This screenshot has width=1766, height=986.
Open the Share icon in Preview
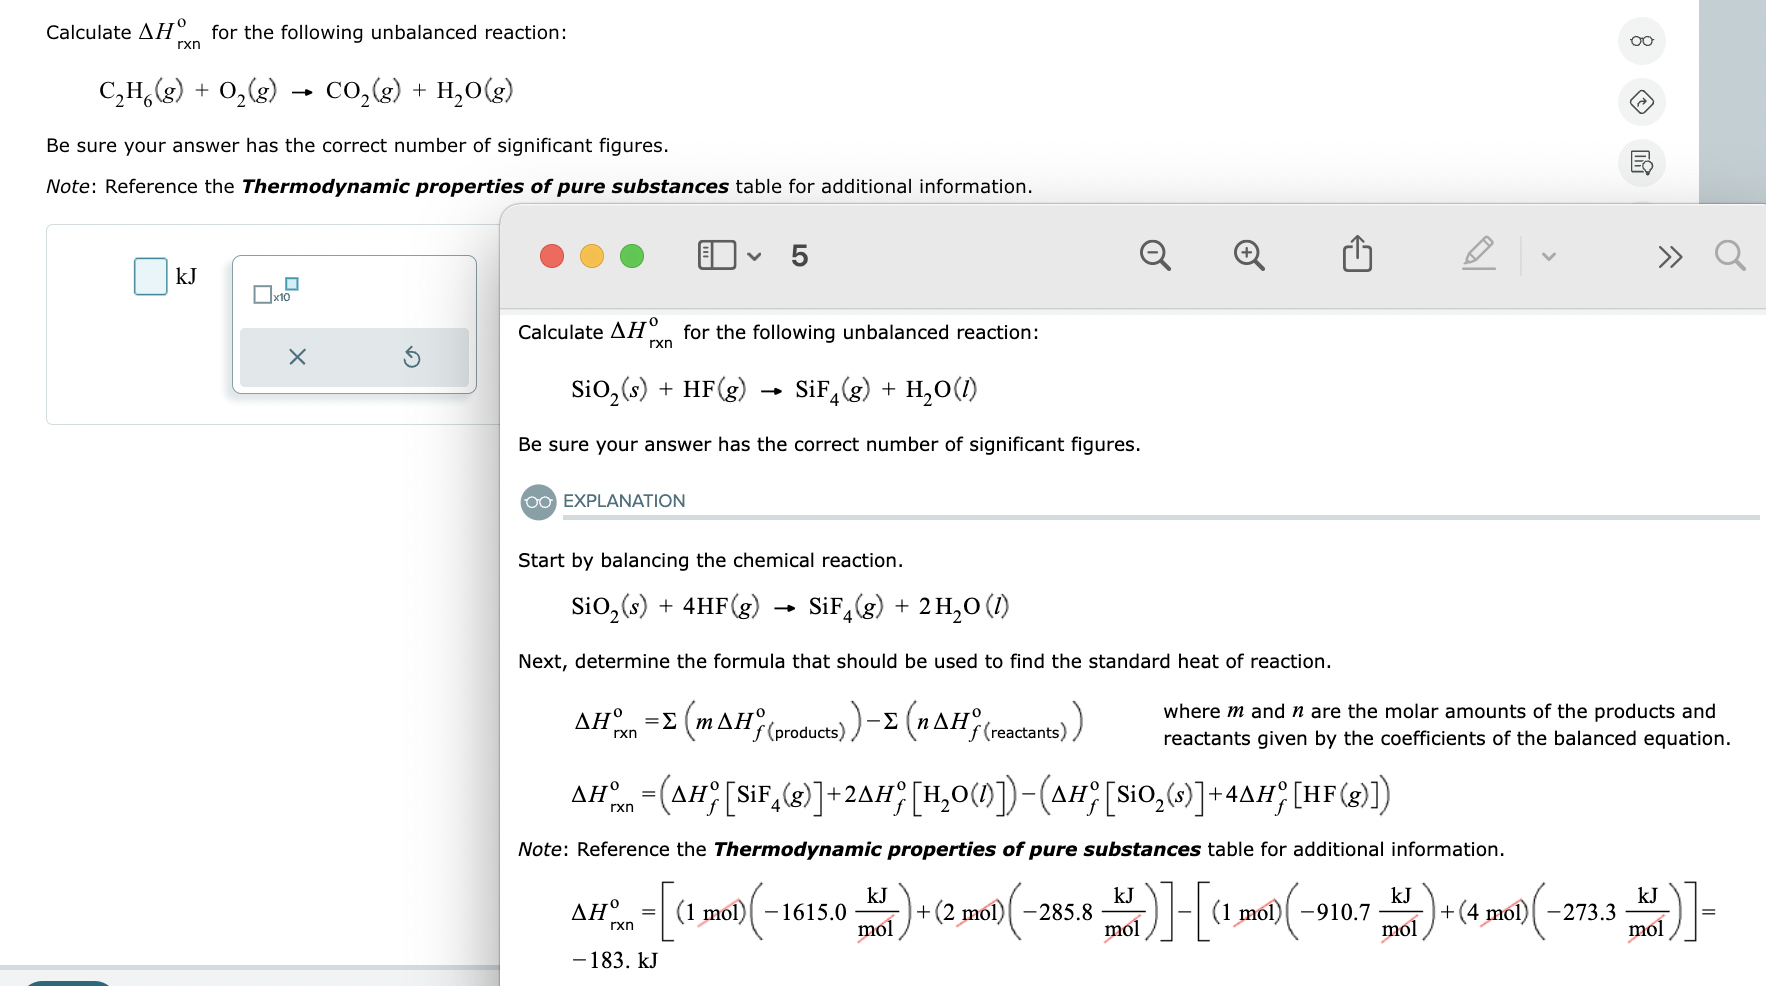coord(1355,255)
